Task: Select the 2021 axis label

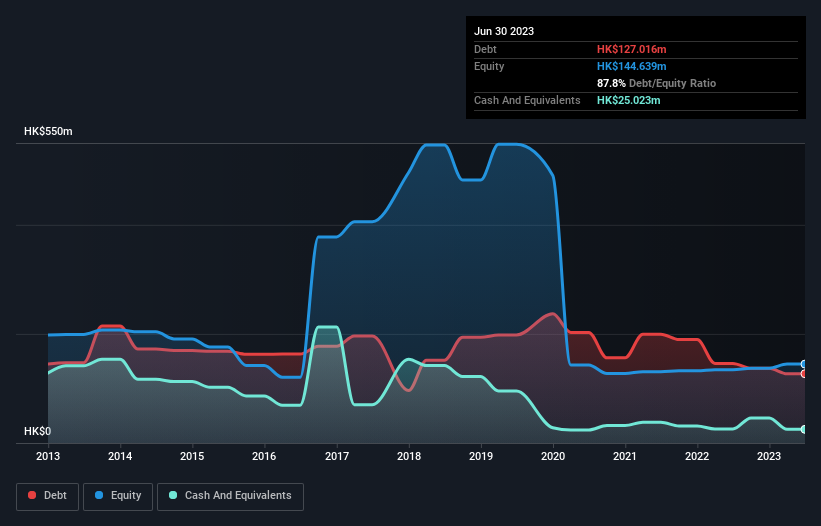Action: click(625, 456)
